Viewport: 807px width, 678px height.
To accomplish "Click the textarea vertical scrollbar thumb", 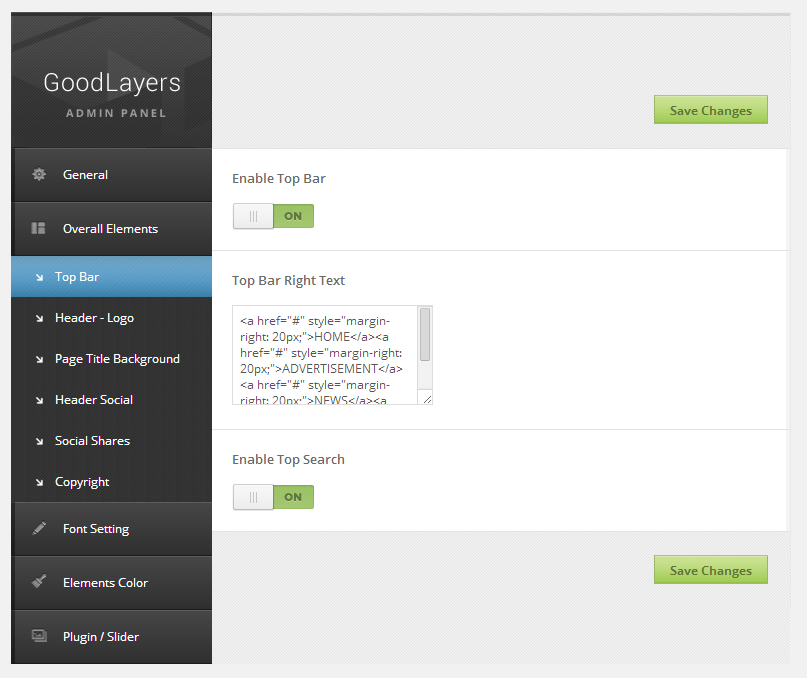I will pyautogui.click(x=425, y=335).
